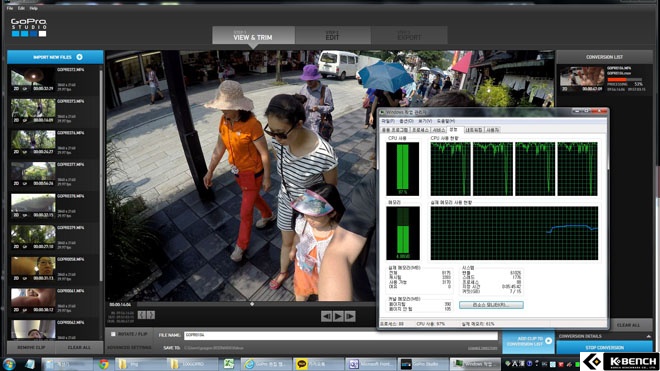
Task: Switch to Task Manager Applications tab
Action: click(394, 130)
